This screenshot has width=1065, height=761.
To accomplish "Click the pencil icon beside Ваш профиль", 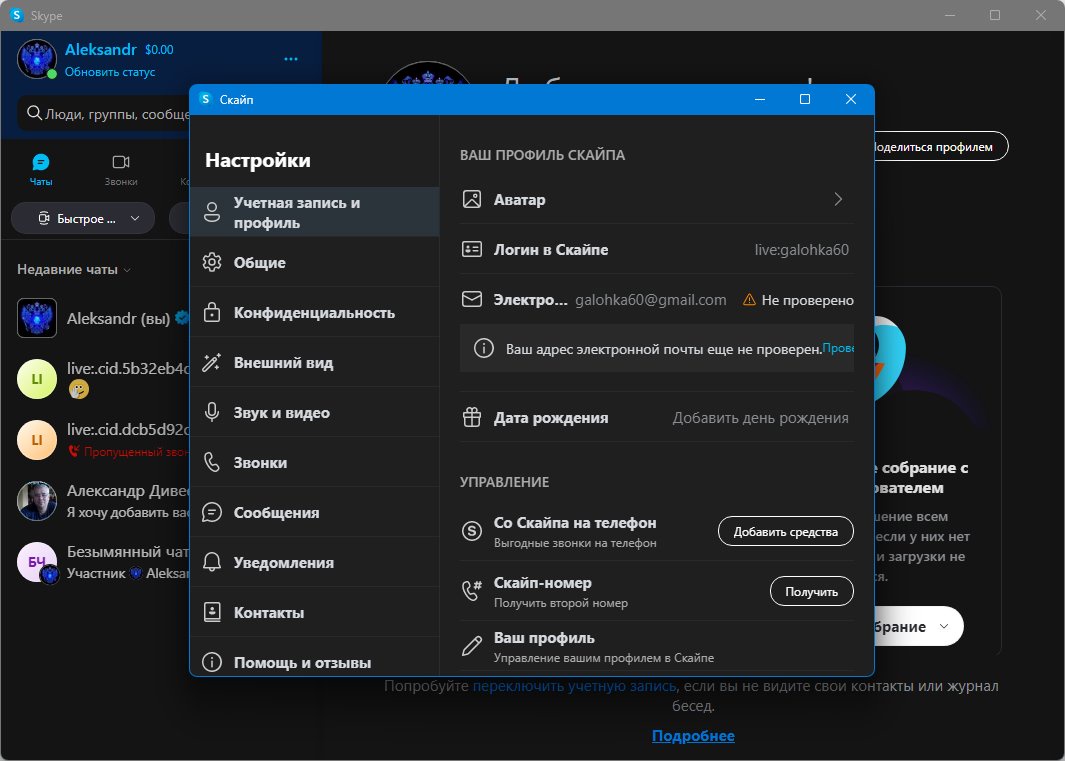I will tap(471, 645).
